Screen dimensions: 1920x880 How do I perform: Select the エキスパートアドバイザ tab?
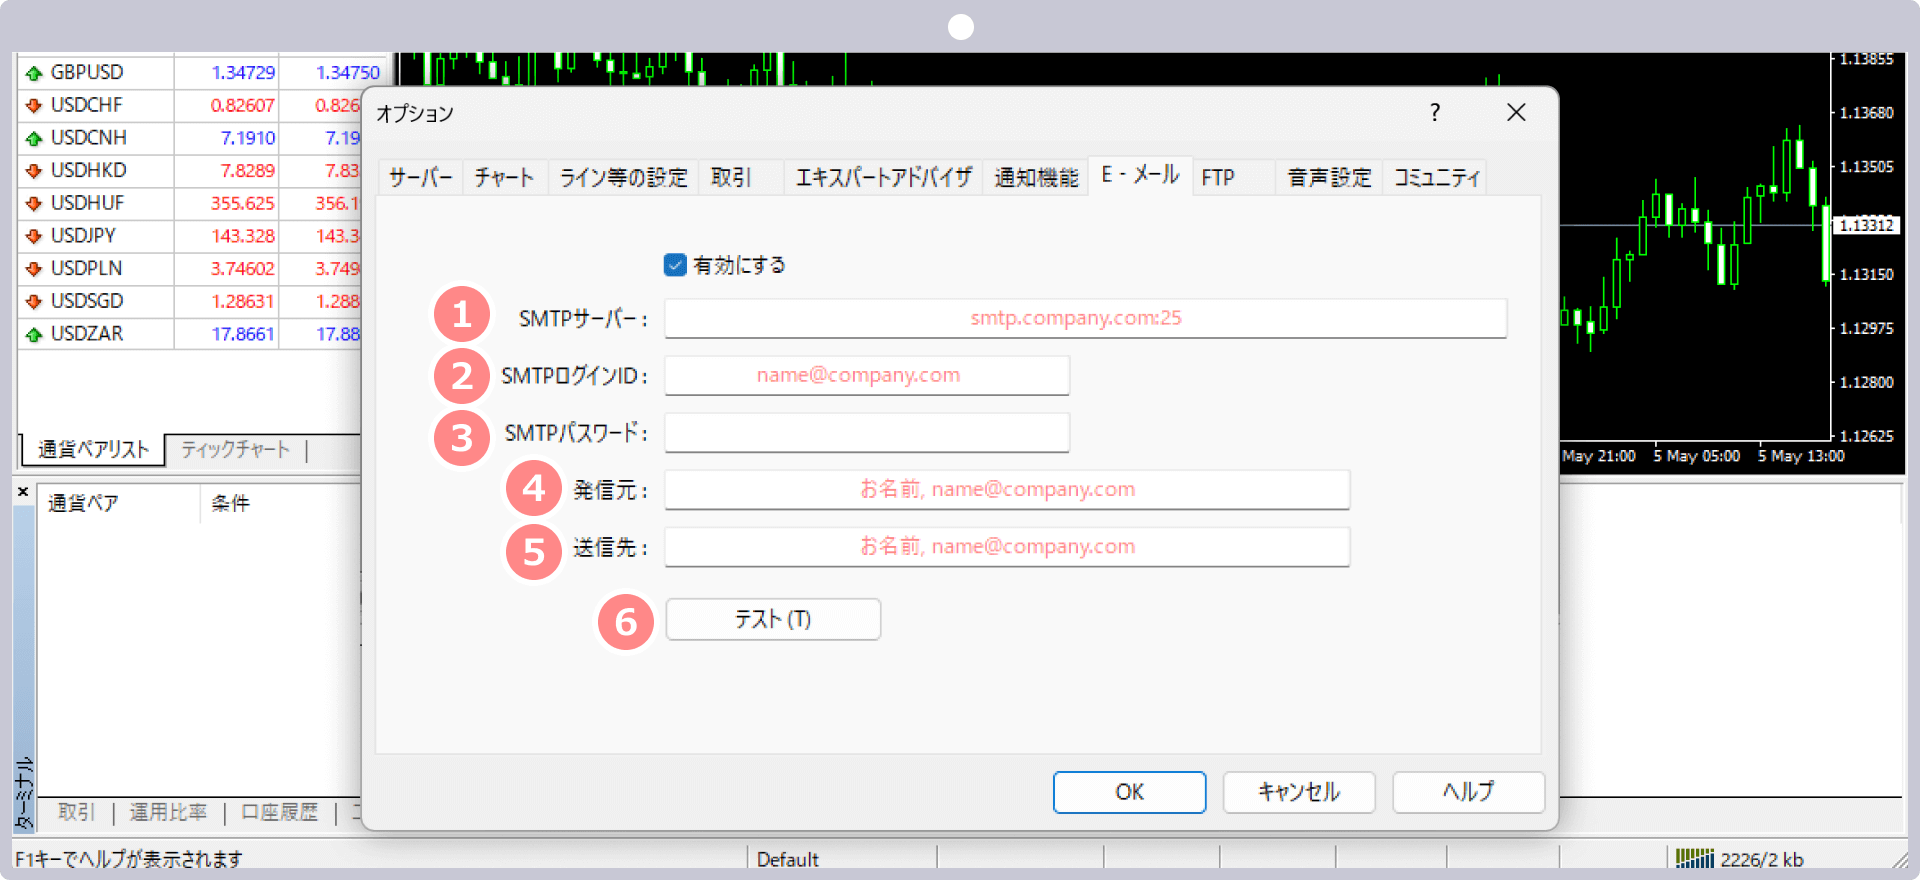(883, 178)
